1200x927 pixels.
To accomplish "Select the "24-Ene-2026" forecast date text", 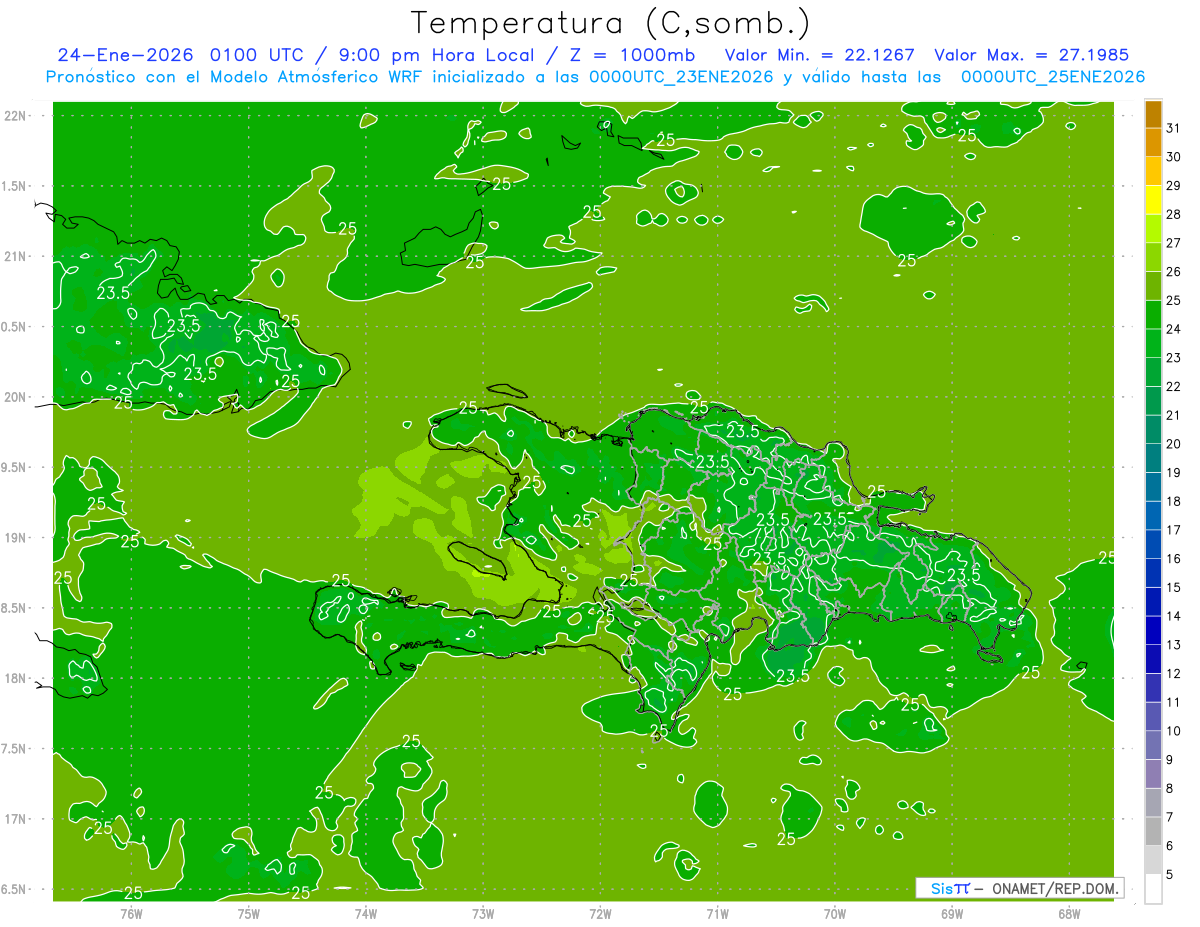I will 125,55.
